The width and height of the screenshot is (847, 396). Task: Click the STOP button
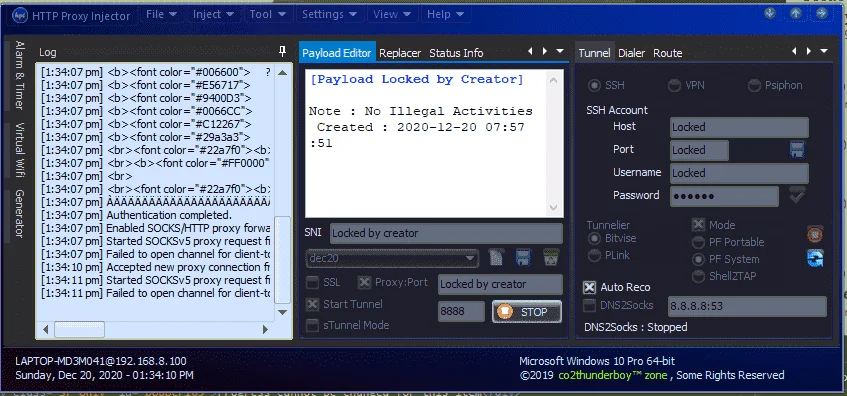(x=527, y=312)
